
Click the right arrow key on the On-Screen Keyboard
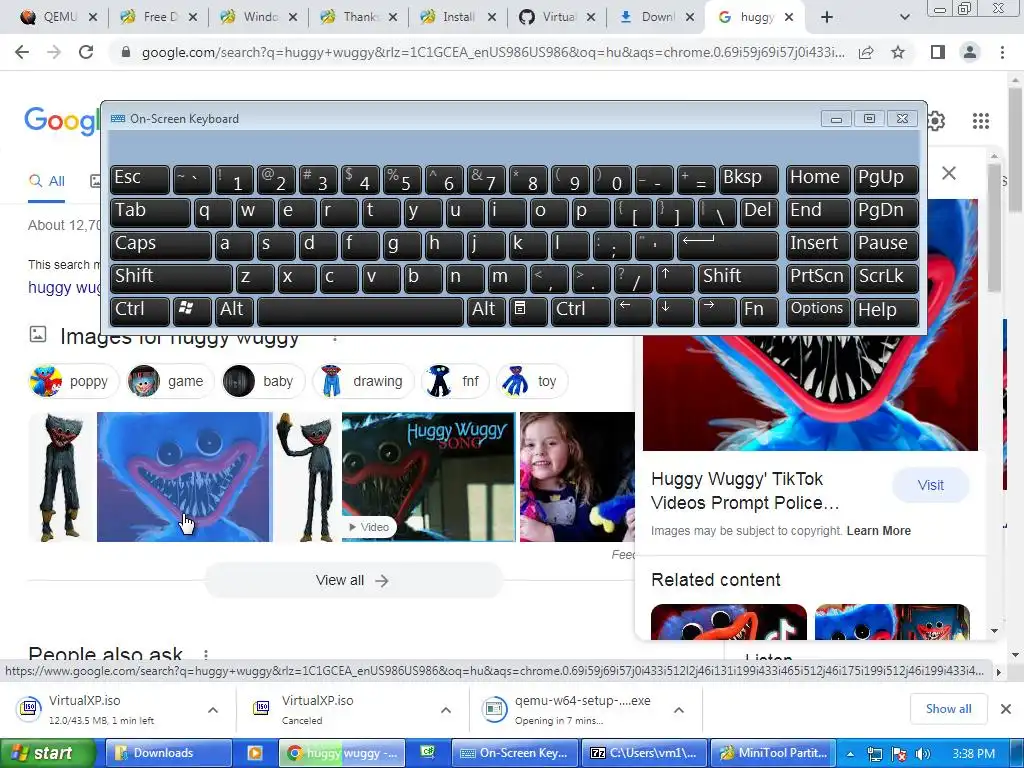(716, 310)
